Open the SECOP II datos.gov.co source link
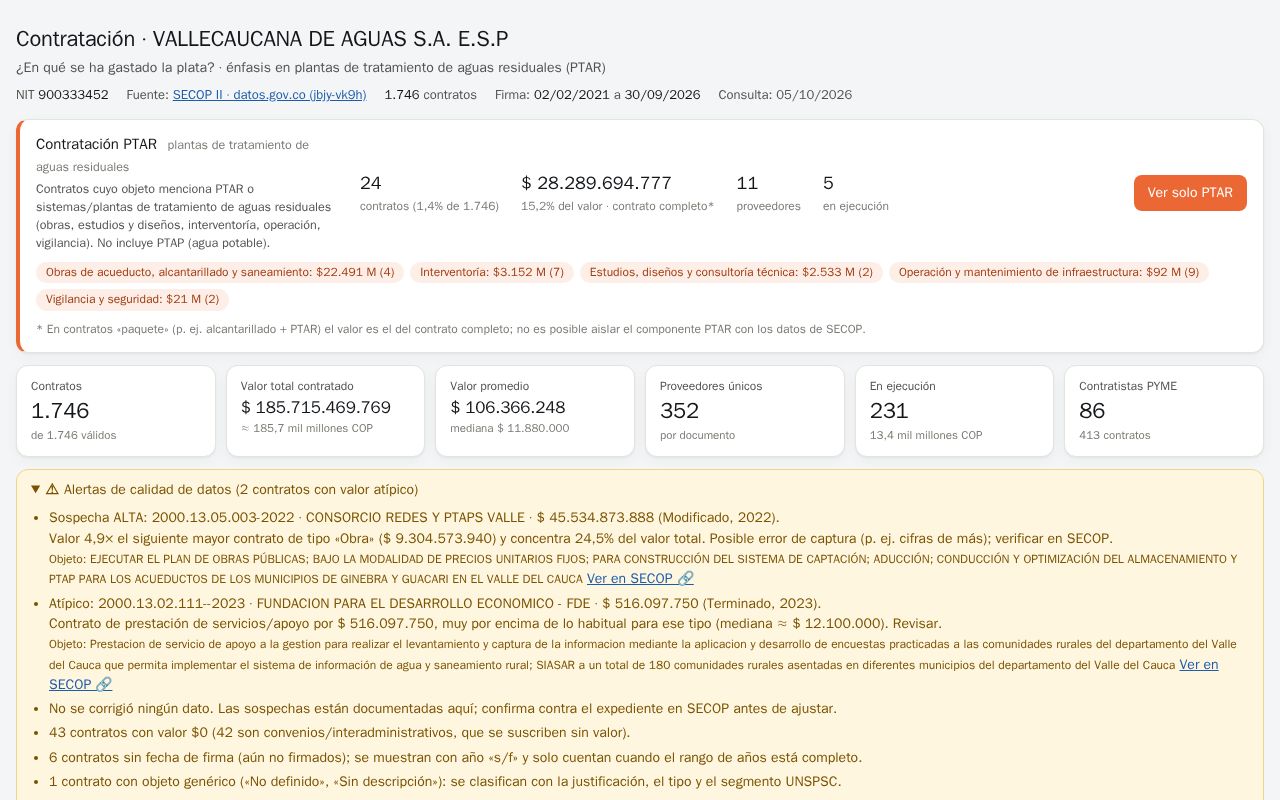1280x800 pixels. pyautogui.click(x=269, y=95)
